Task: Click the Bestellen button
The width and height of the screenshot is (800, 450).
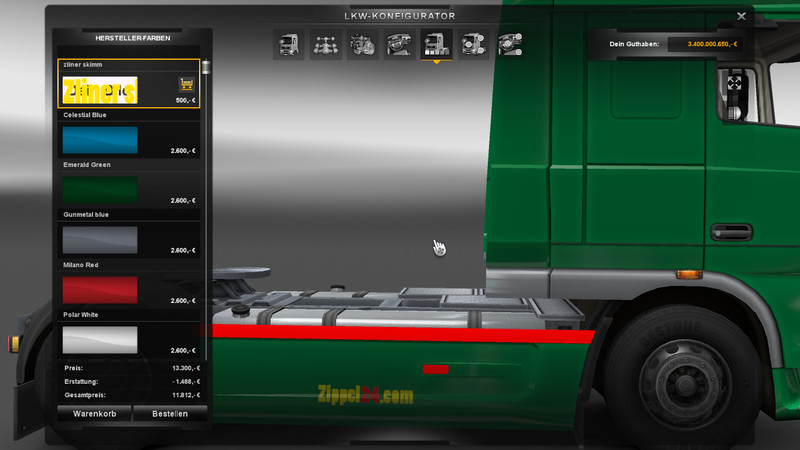Action: [170, 414]
